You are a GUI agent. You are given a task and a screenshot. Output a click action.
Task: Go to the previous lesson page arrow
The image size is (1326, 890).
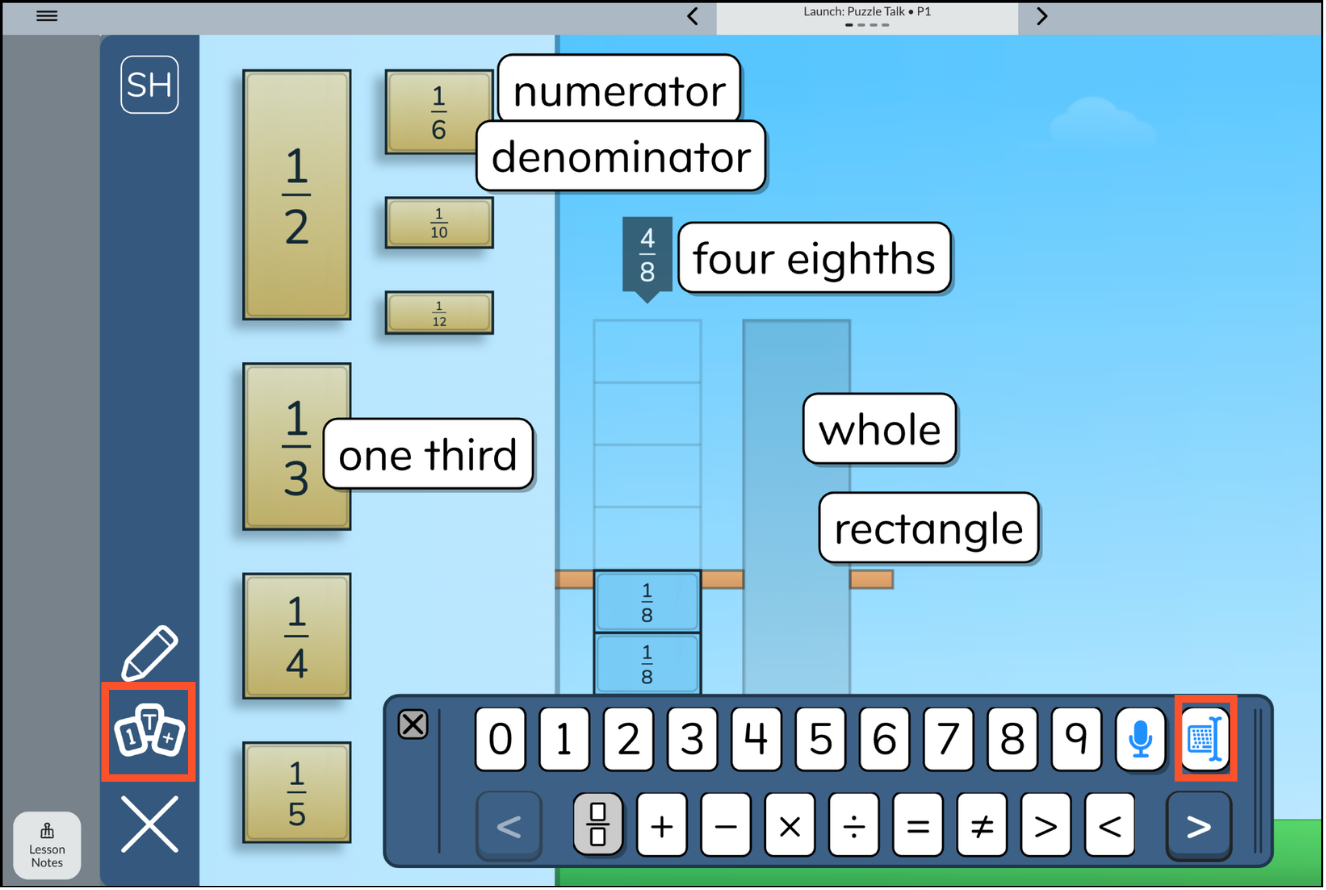coord(692,16)
